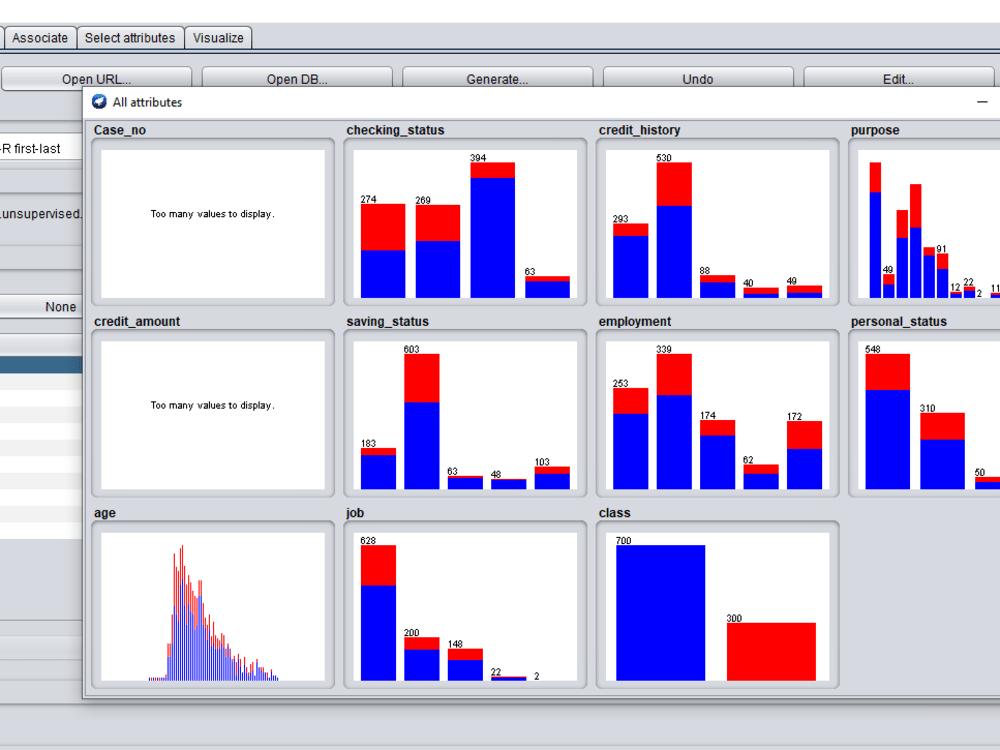This screenshot has height=750, width=1000.
Task: Click the 183 bar in saving_status chart
Action: 378,468
